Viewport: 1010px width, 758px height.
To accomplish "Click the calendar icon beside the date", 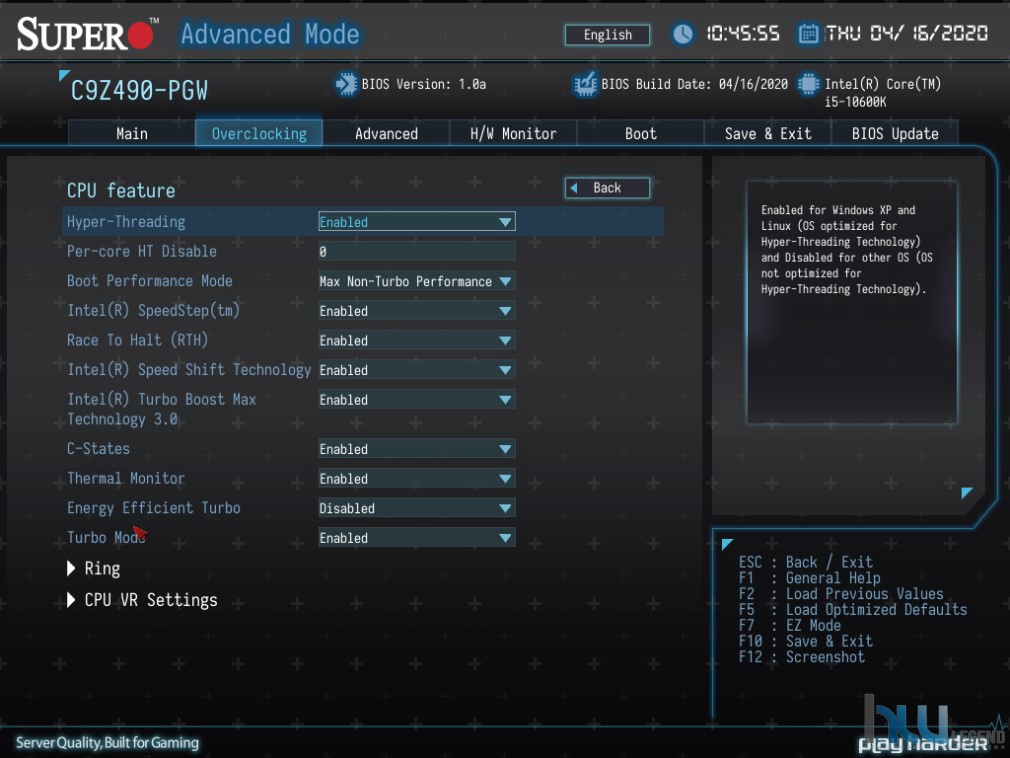I will (808, 33).
